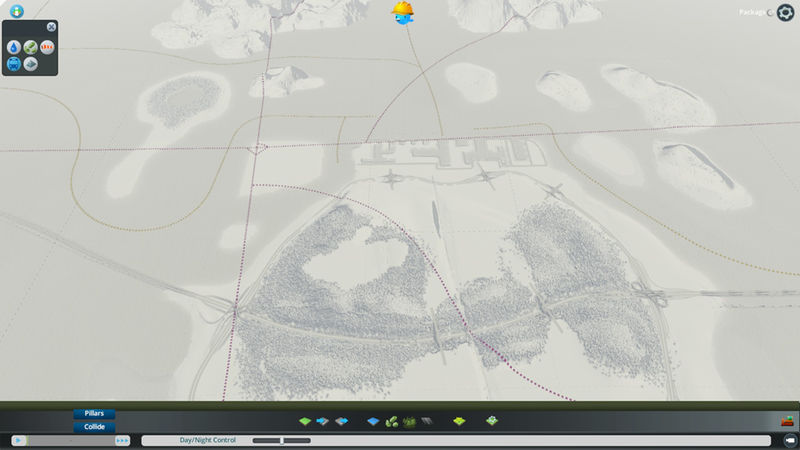Open the blue water tools menu
The height and width of the screenshot is (450, 800).
click(373, 422)
